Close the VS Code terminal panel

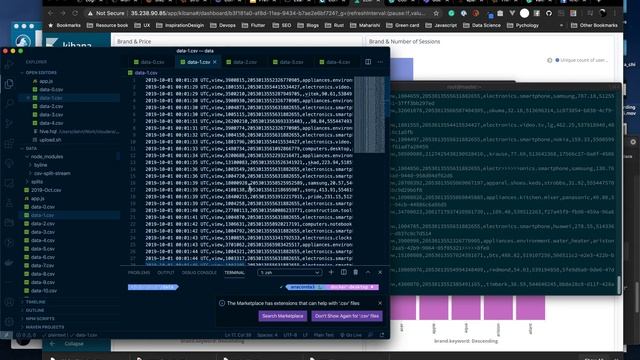[380, 272]
